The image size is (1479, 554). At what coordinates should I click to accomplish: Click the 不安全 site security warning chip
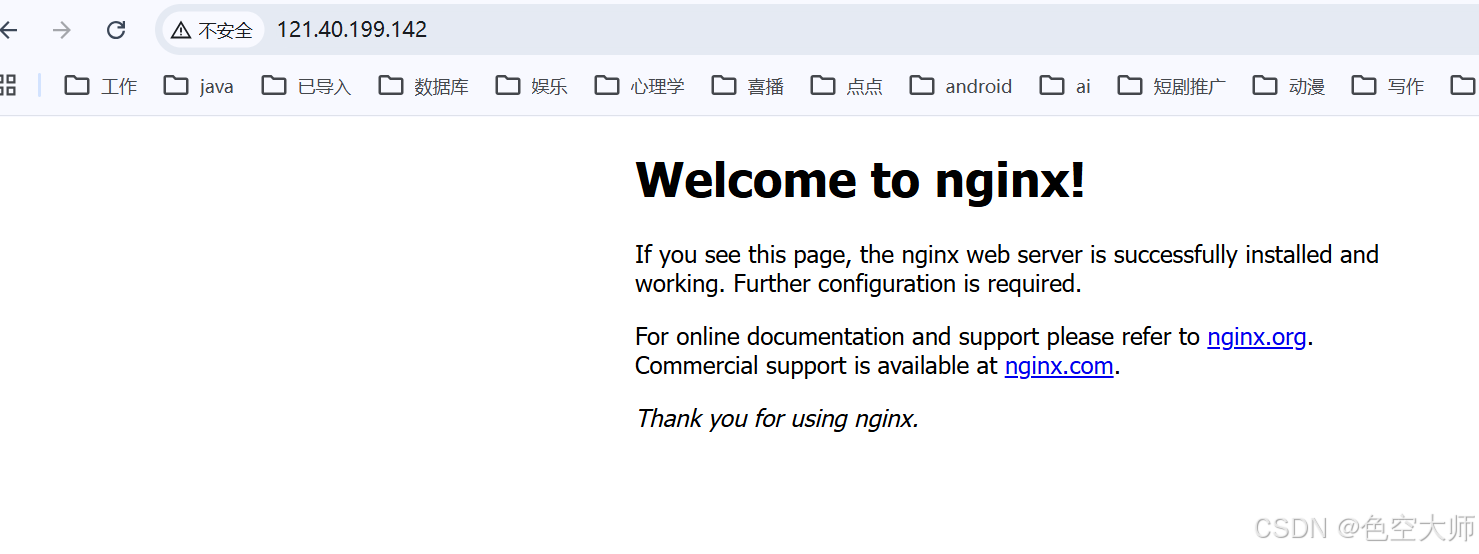pos(212,30)
